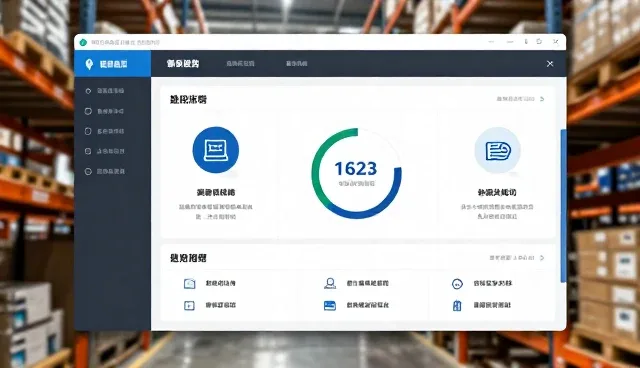Screen dimensions: 640x368
Task: Click the person silhouette icon in lower card
Action: pyautogui.click(x=330, y=283)
